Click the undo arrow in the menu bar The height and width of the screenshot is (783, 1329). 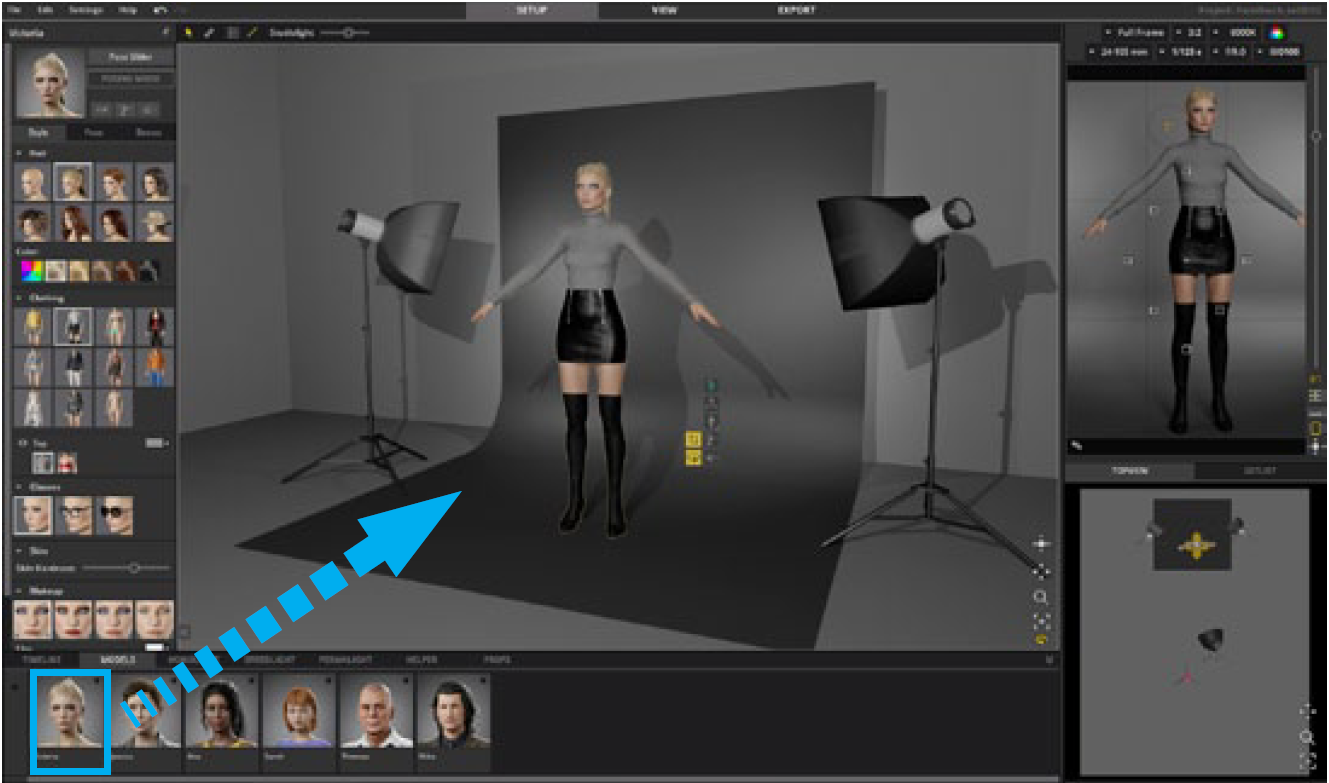tap(161, 10)
